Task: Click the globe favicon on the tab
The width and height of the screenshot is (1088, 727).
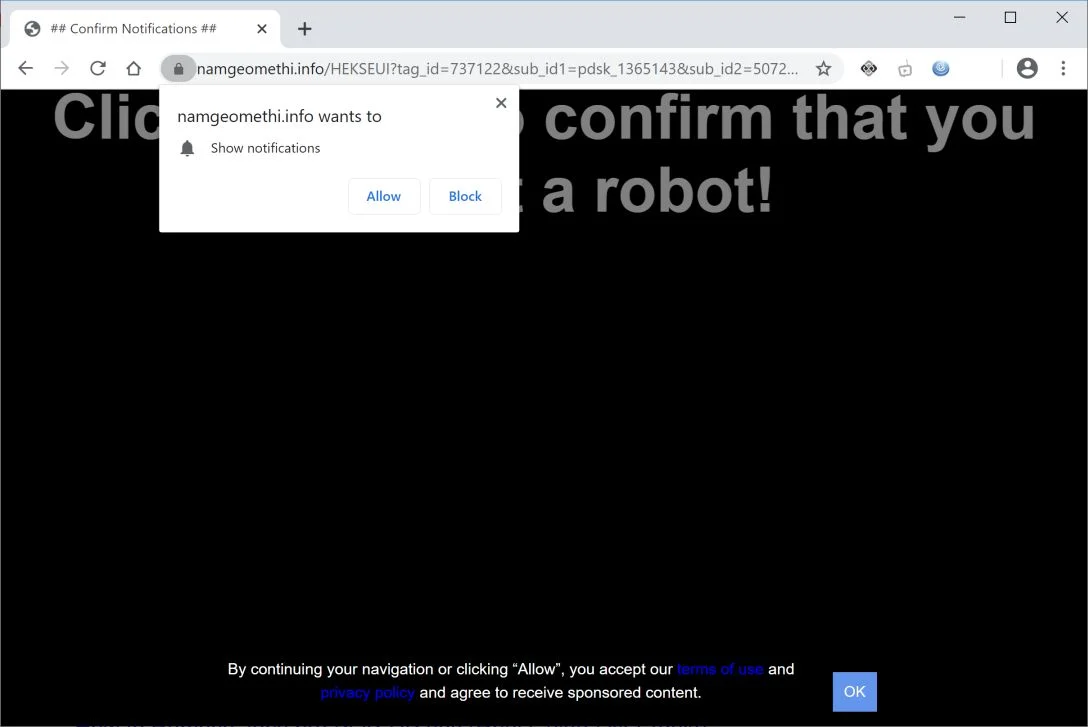Action: (32, 28)
